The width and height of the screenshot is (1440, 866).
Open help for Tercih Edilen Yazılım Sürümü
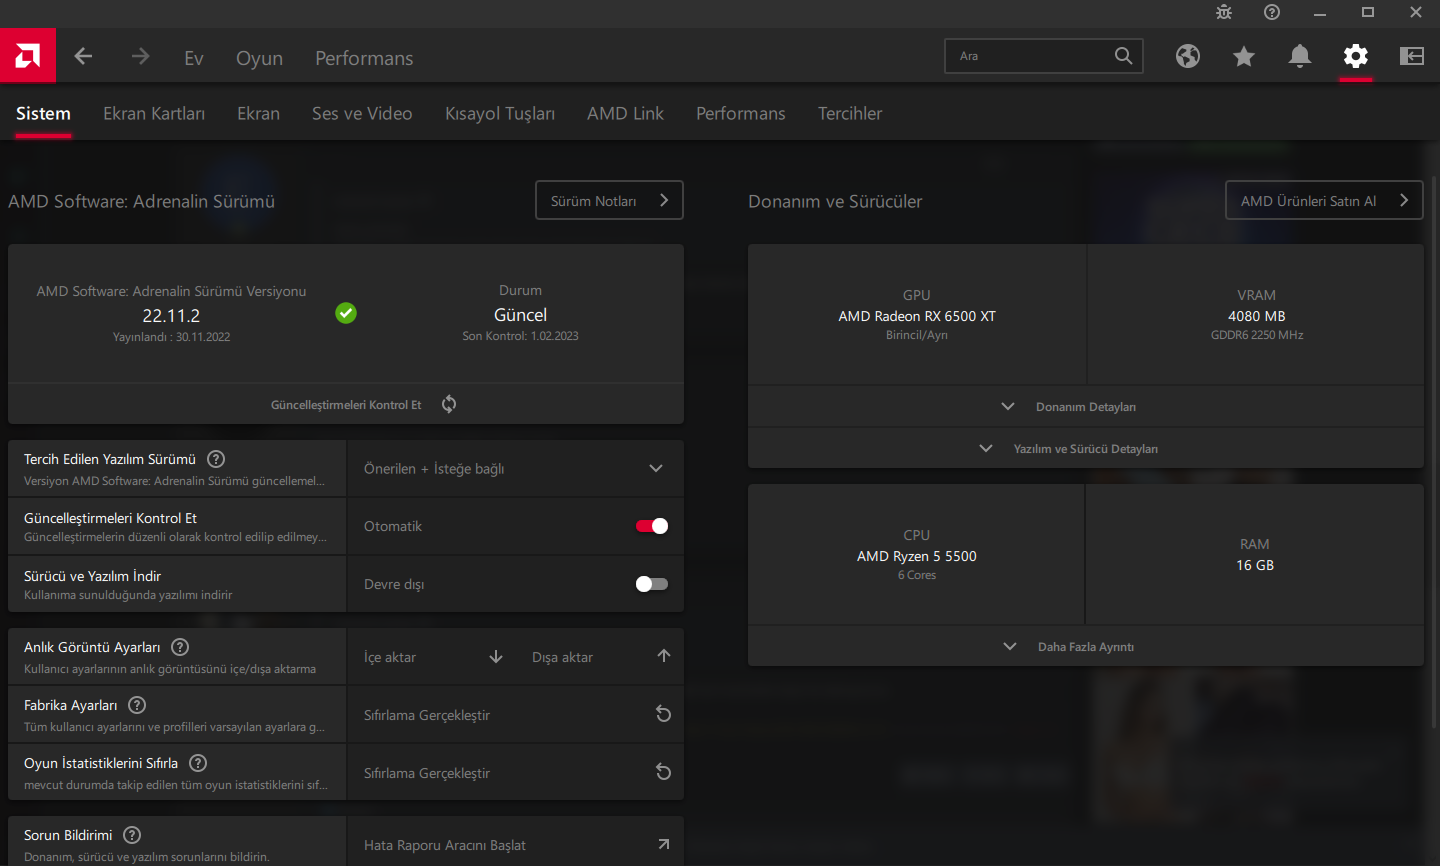click(216, 459)
